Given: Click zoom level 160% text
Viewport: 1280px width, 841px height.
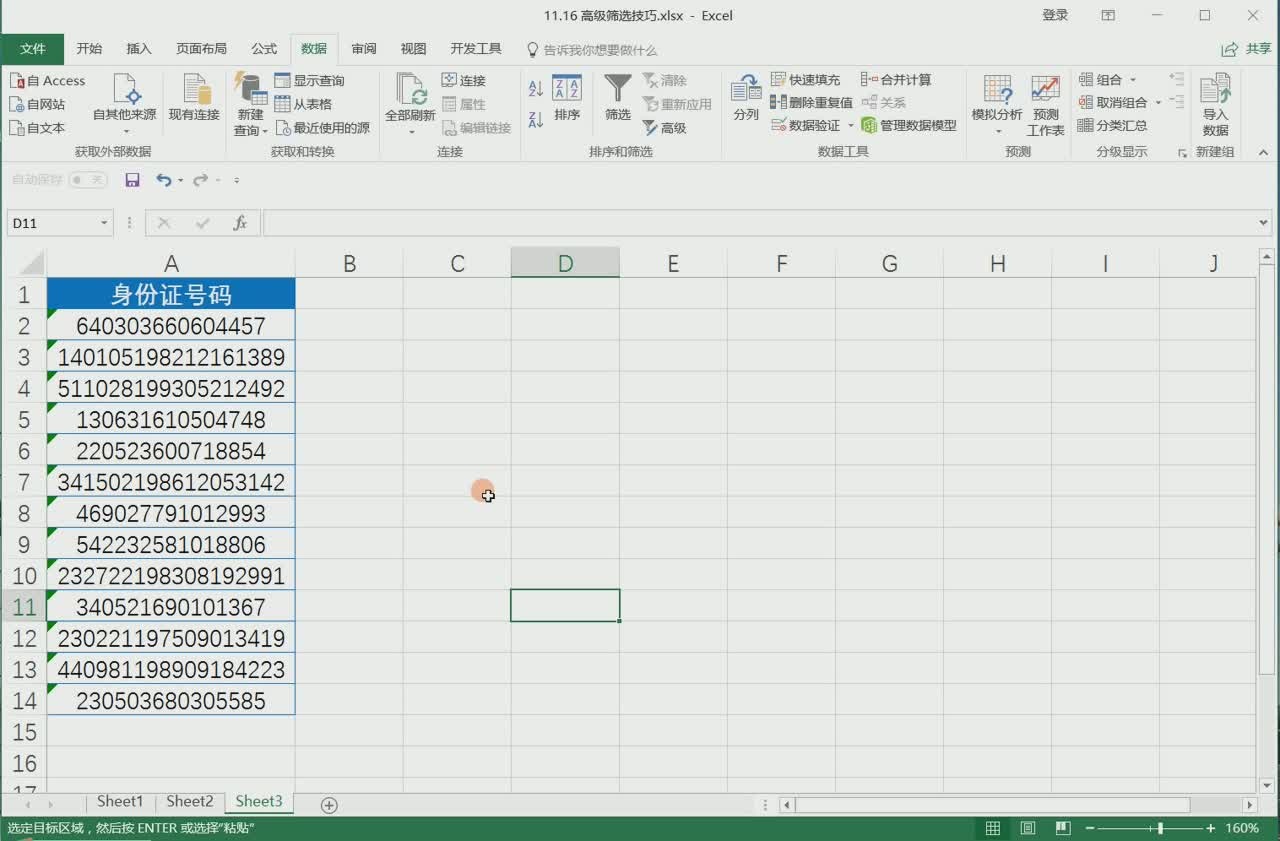Looking at the screenshot, I should click(x=1242, y=828).
